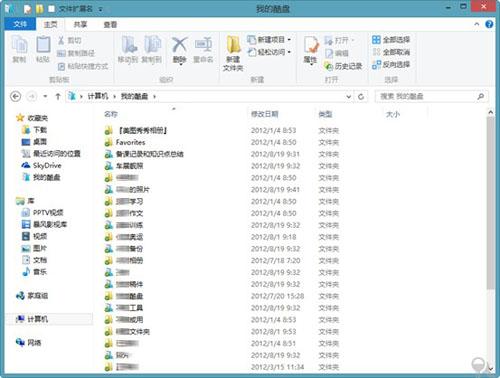The width and height of the screenshot is (500, 378).
Task: Open the Easy access (轻松访问) dropdown
Action: (269, 52)
